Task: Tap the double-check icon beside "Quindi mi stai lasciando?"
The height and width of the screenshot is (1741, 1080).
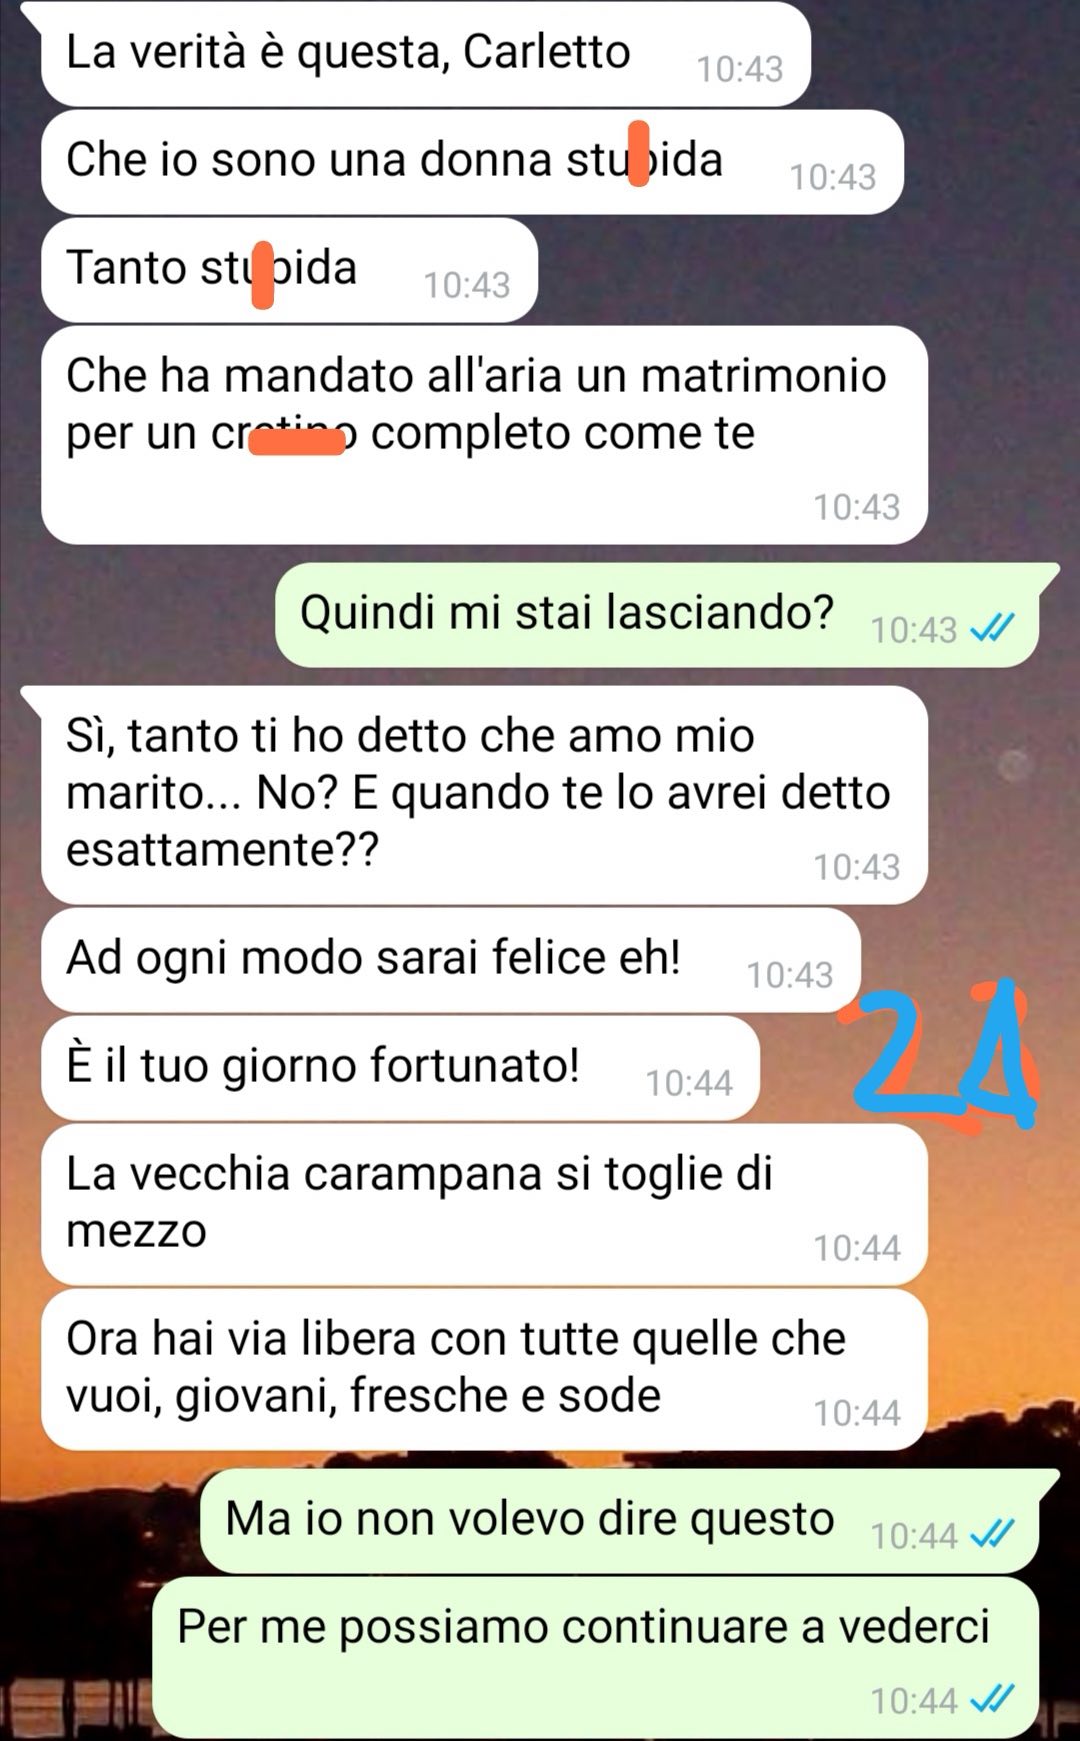Action: (993, 628)
